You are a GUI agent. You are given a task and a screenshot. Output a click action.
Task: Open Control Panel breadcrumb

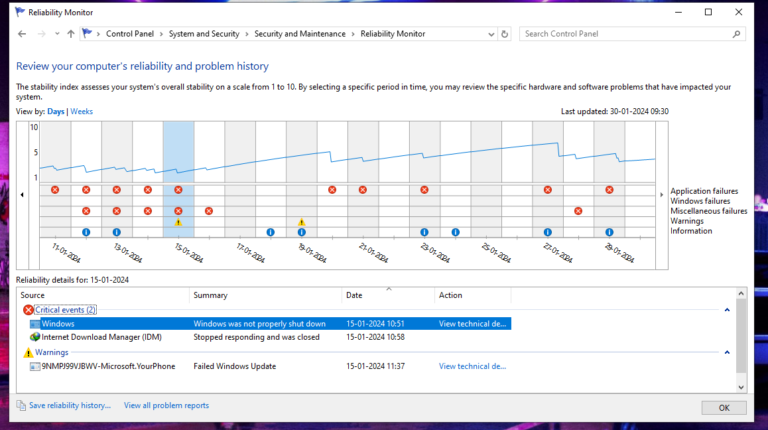point(130,34)
